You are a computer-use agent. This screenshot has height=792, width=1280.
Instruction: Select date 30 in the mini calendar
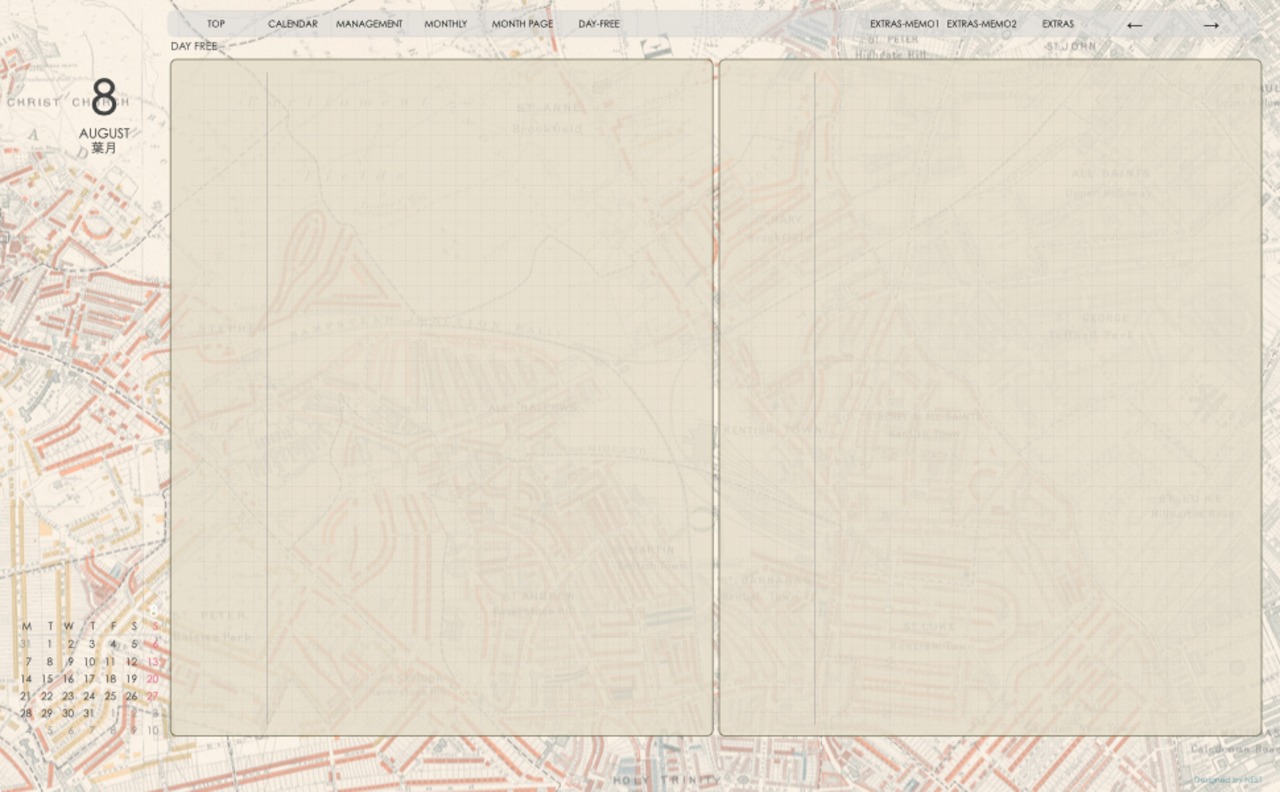(x=68, y=713)
